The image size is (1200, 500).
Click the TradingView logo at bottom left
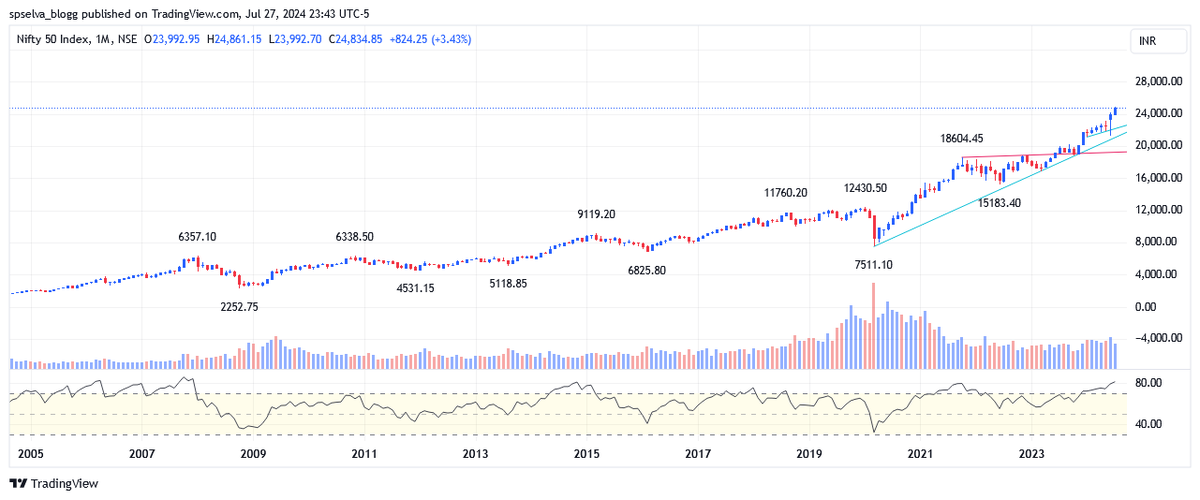point(53,484)
